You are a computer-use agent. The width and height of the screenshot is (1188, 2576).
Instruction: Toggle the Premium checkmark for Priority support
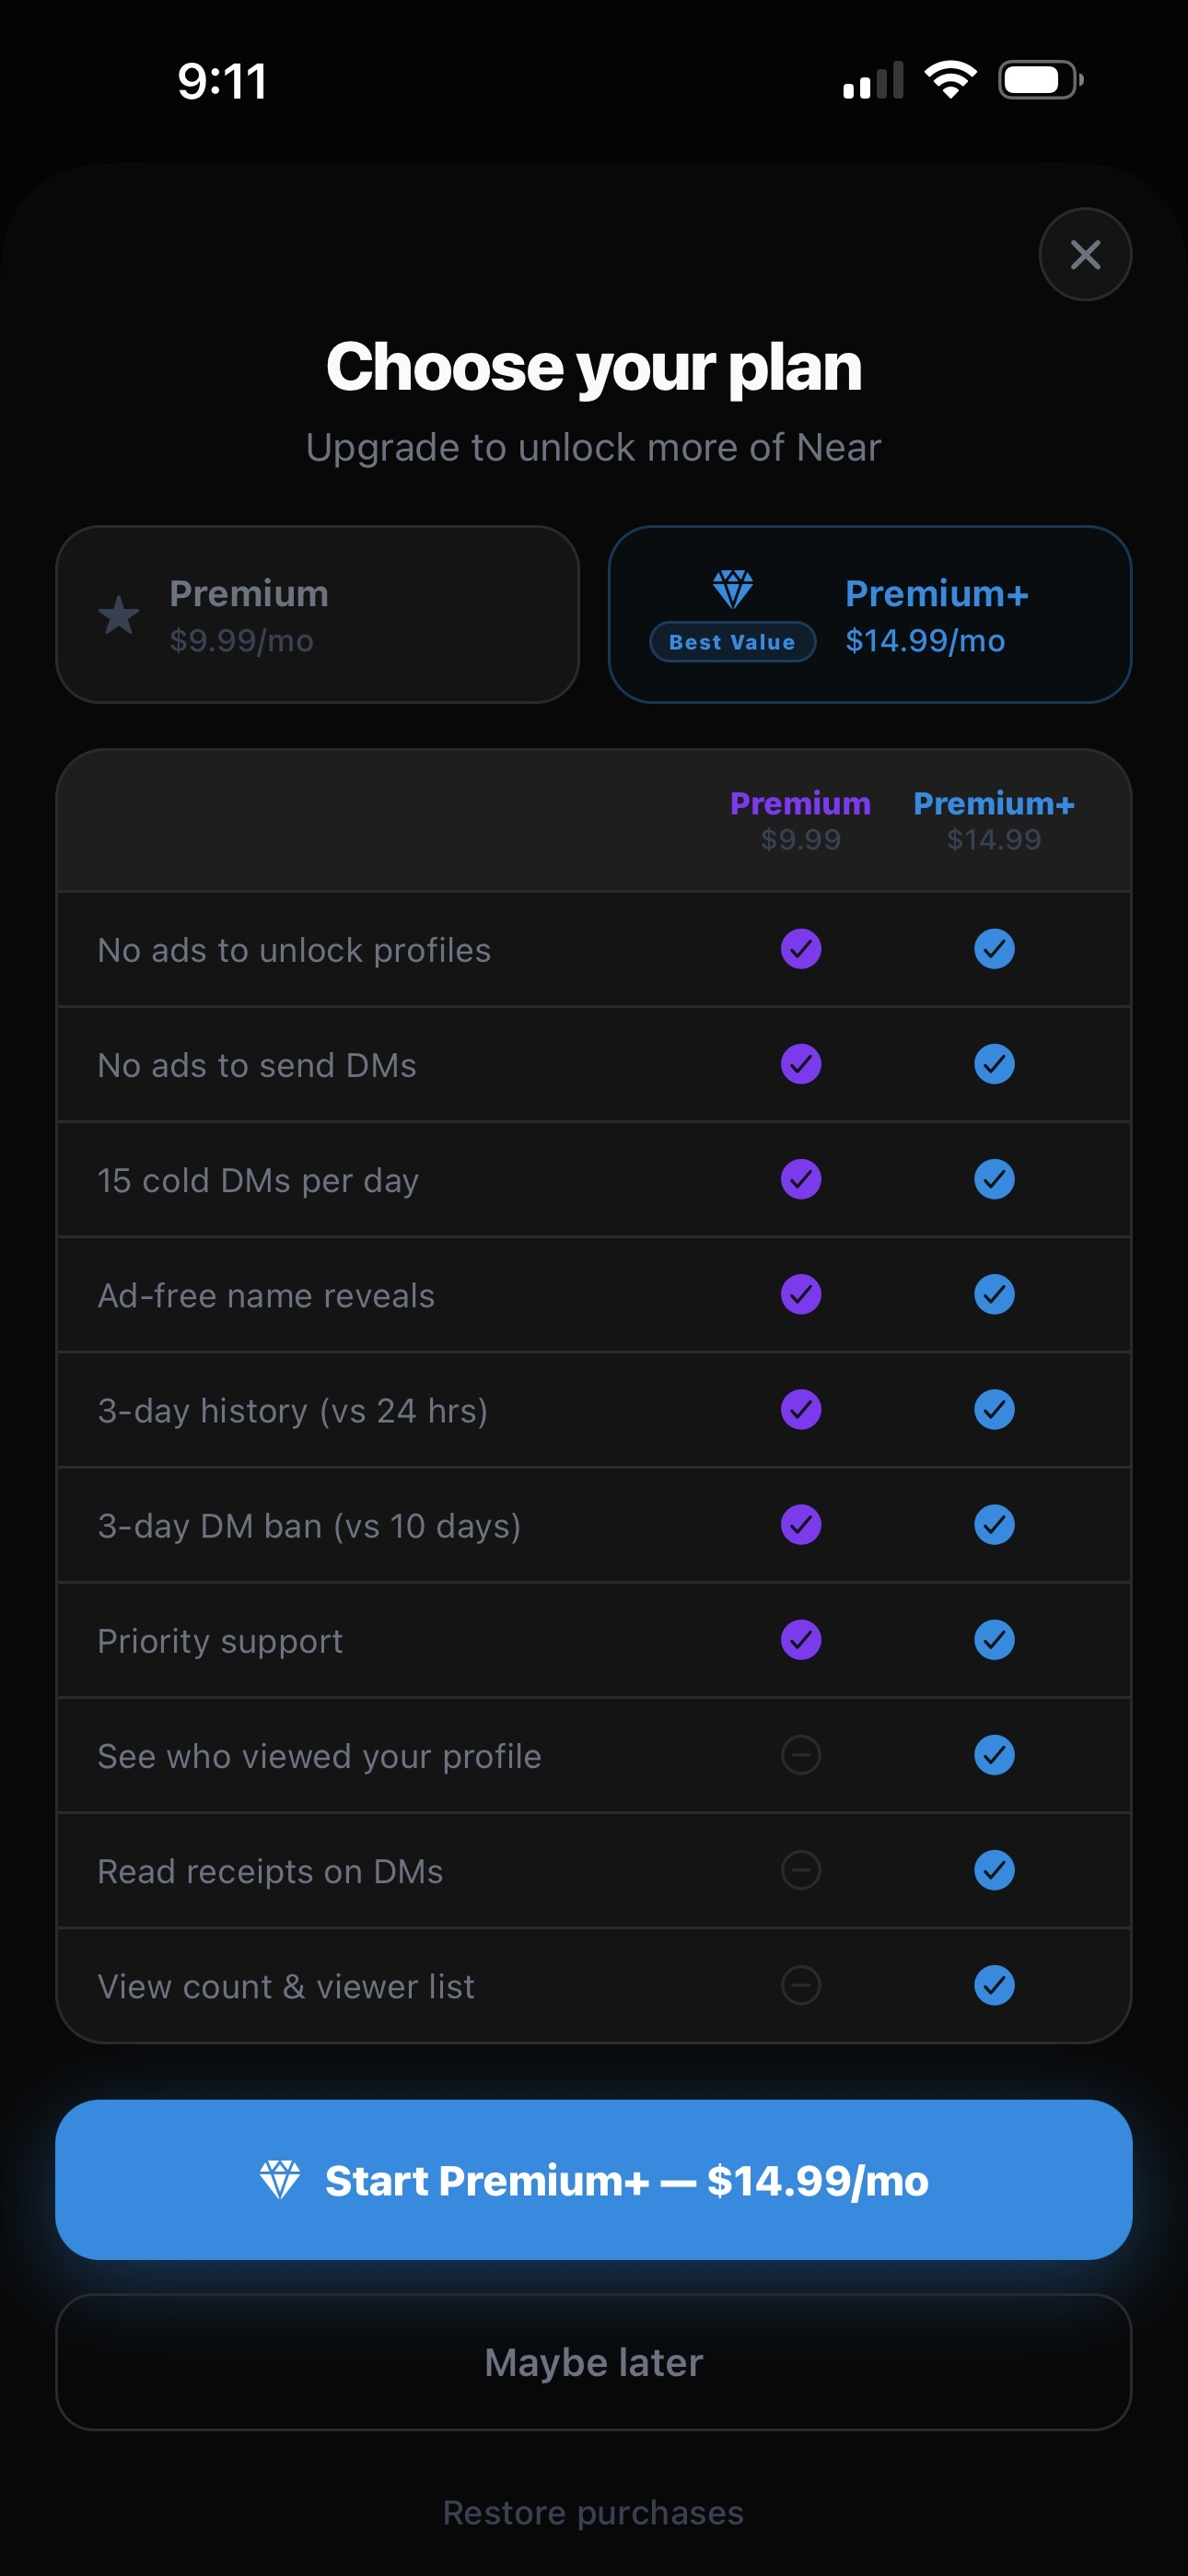click(x=800, y=1640)
